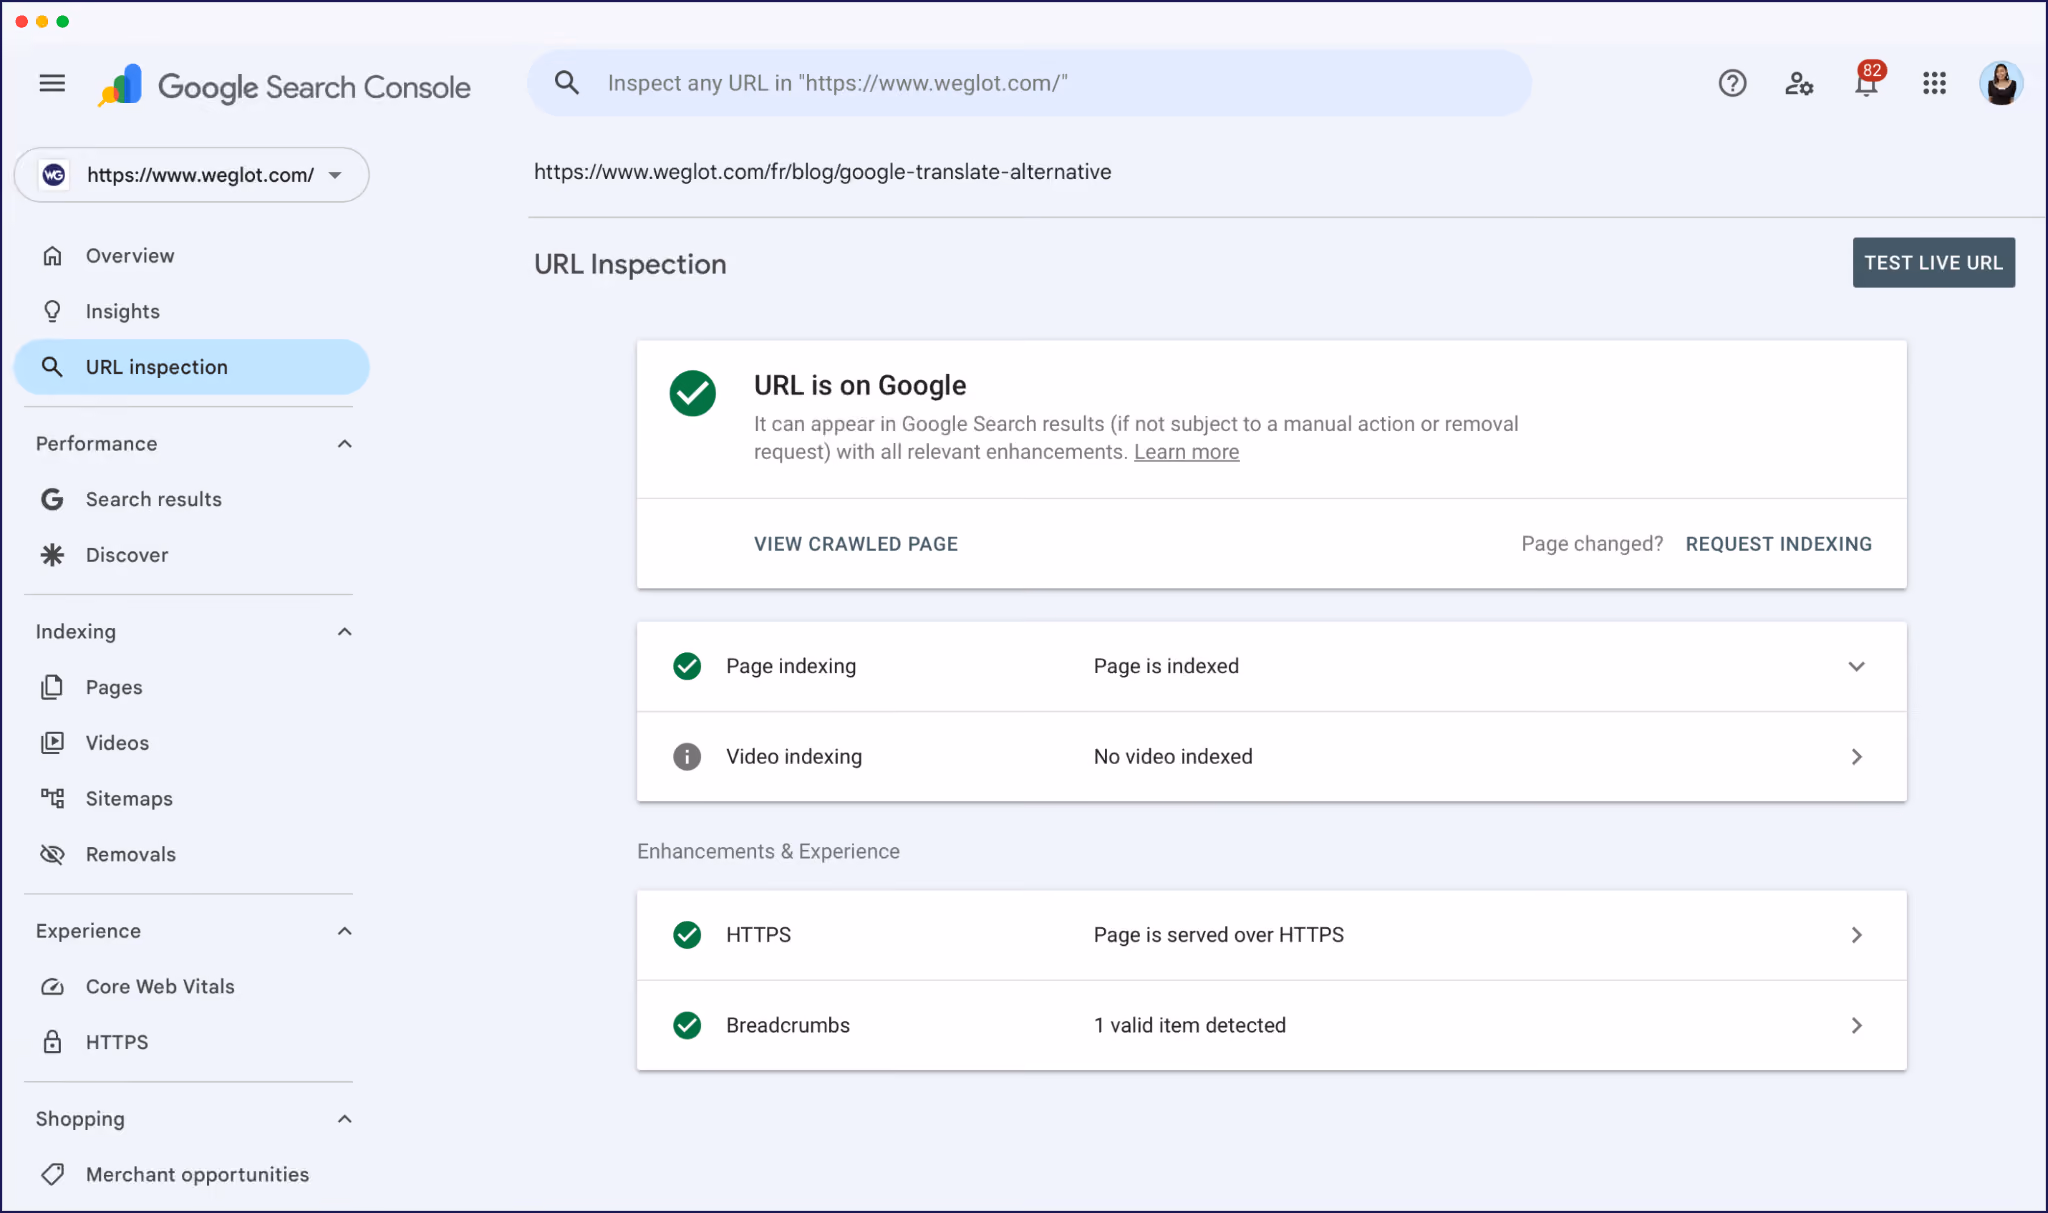Click the Sitemaps tree icon
The image size is (2048, 1213).
tap(52, 798)
